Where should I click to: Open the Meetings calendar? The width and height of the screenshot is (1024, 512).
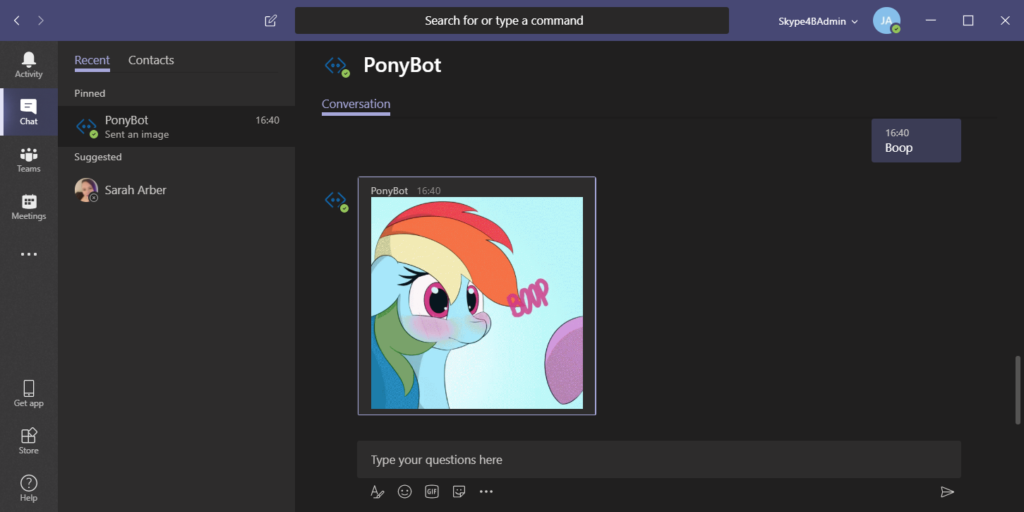29,207
